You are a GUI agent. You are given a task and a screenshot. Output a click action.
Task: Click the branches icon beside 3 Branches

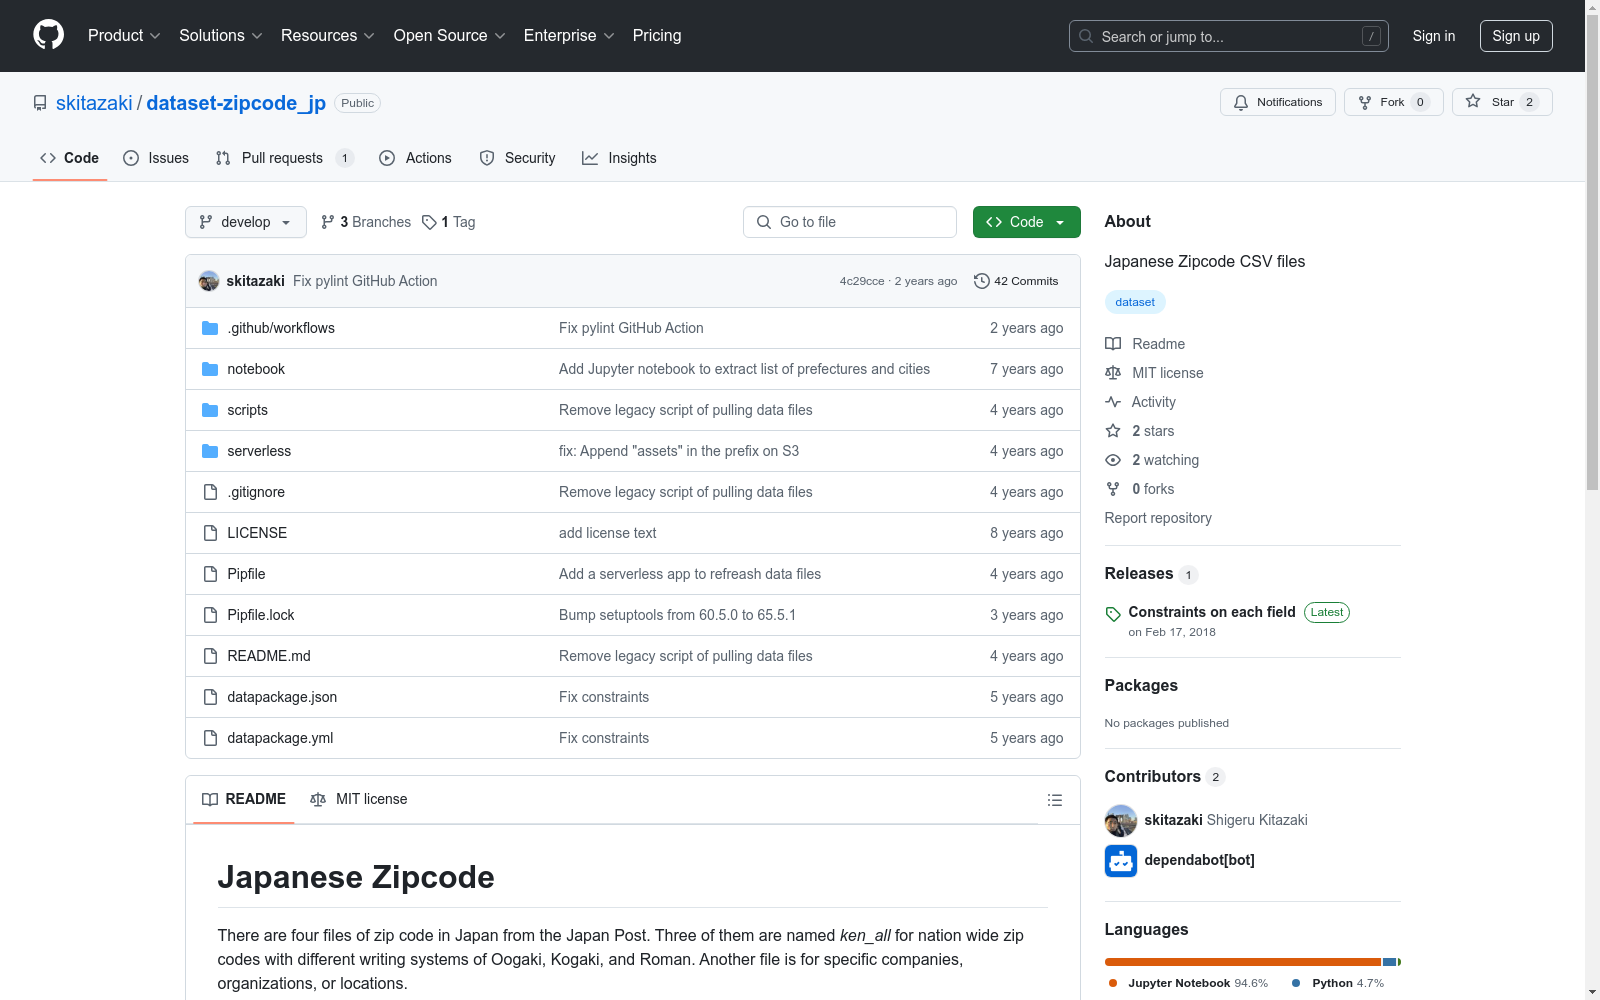click(x=328, y=222)
